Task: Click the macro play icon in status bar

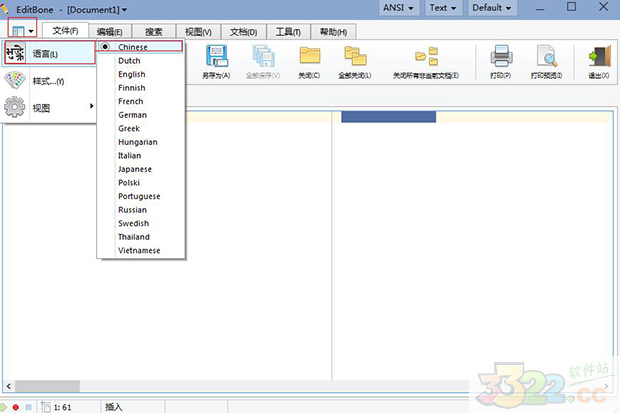Action: tap(4, 407)
